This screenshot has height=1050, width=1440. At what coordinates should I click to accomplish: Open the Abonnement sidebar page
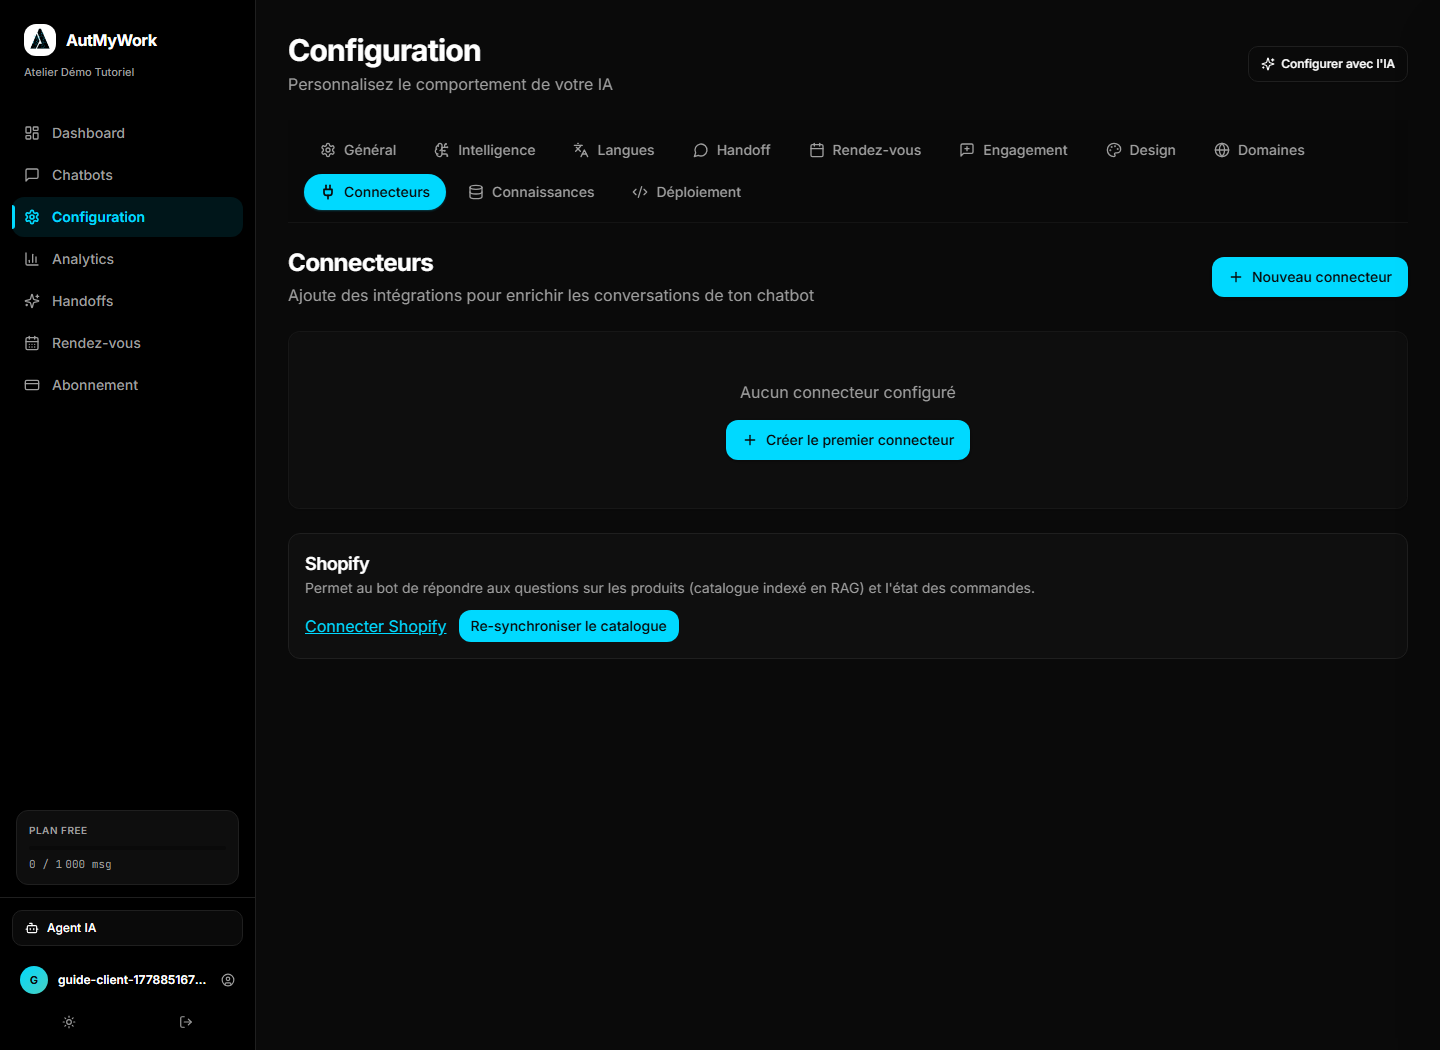click(x=127, y=385)
